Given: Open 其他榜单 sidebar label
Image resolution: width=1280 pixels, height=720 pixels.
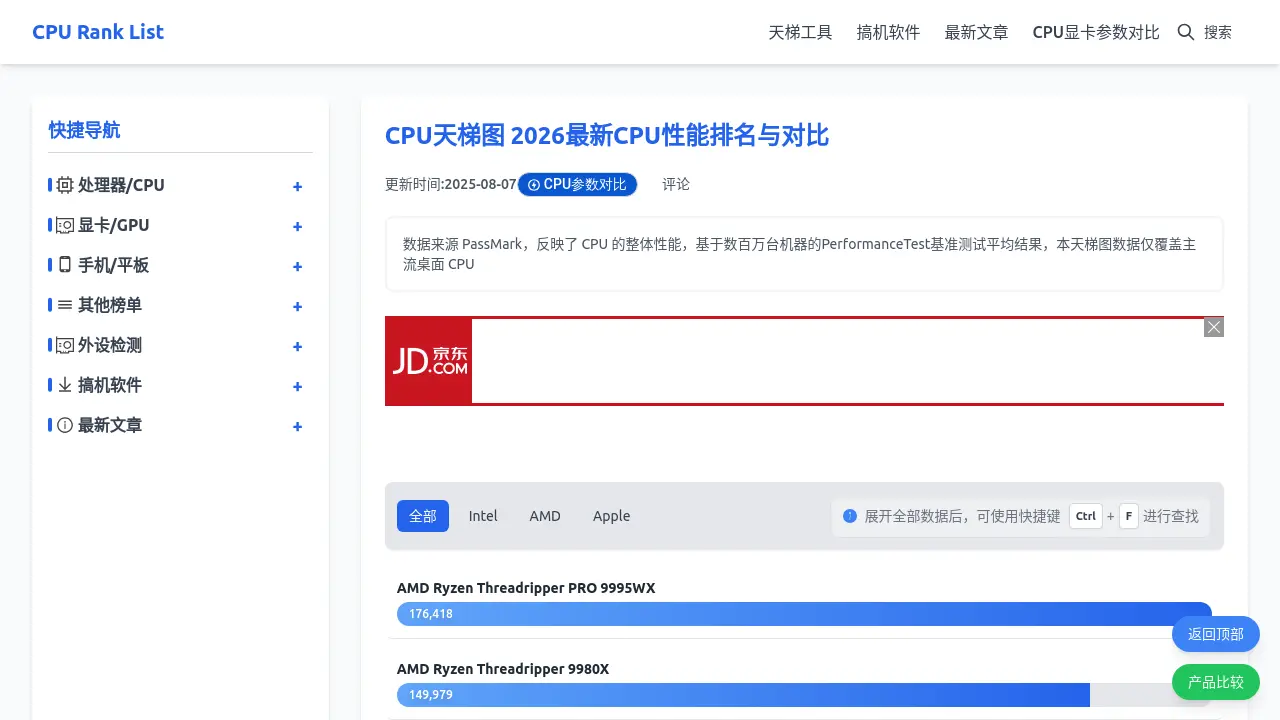Looking at the screenshot, I should (110, 305).
